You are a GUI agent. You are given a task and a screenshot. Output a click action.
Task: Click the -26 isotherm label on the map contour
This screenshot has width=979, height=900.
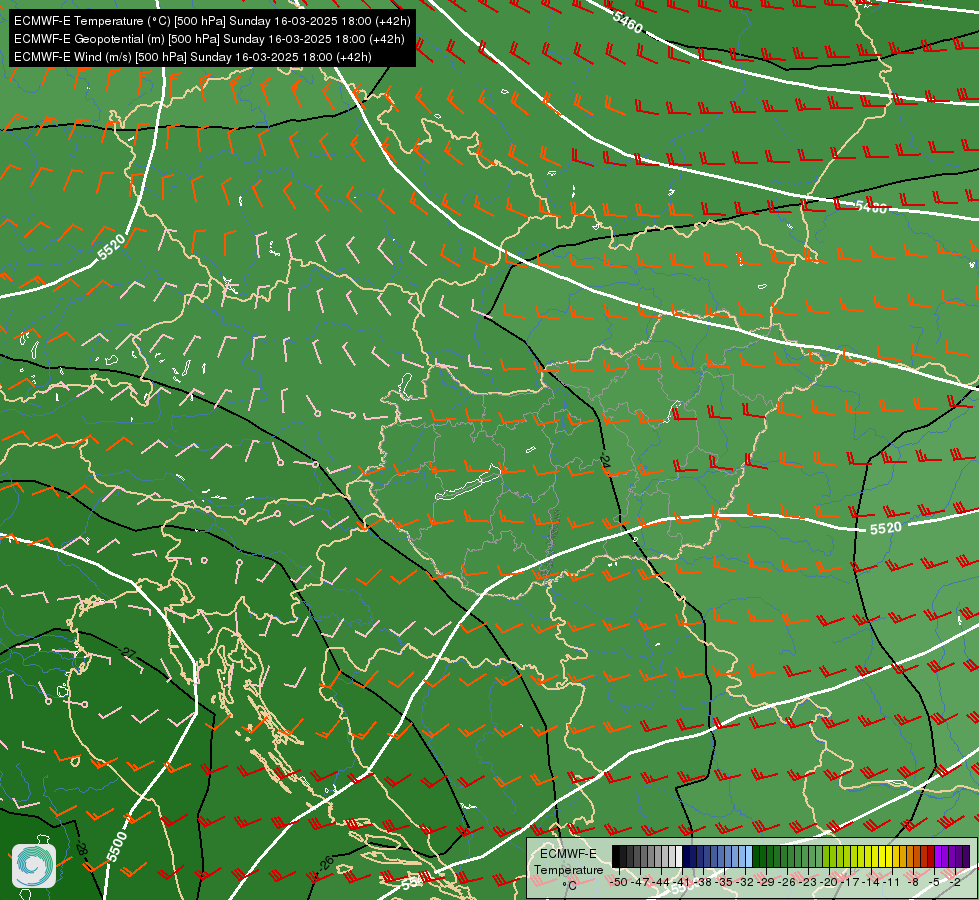[325, 865]
